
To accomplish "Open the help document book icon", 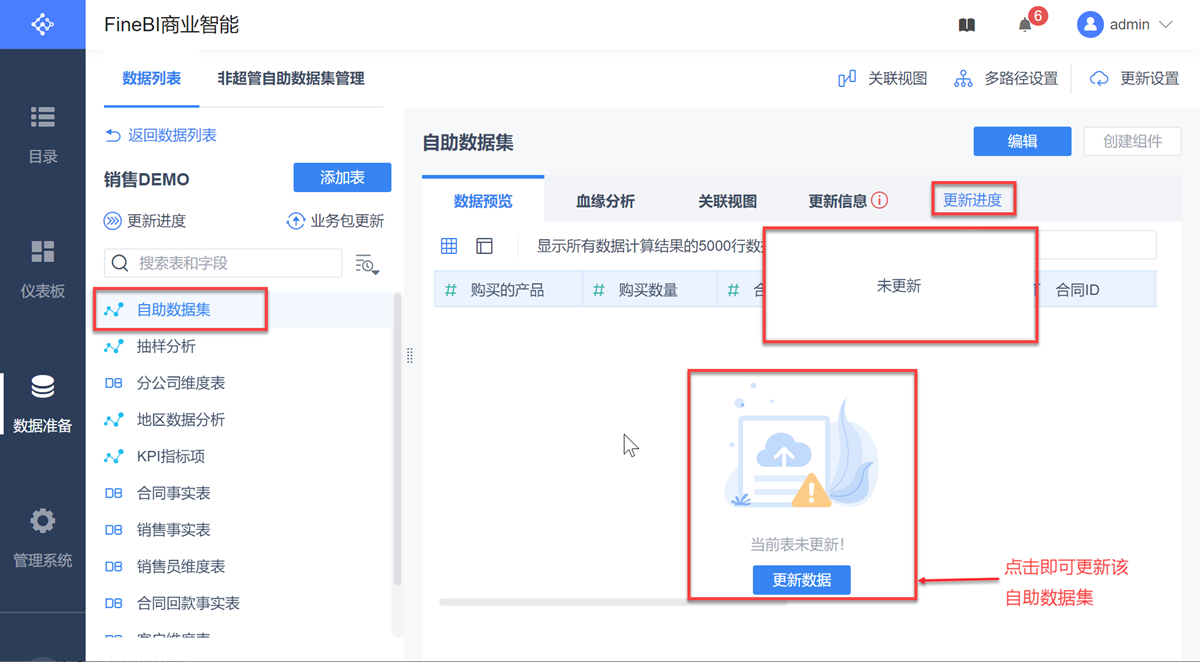I will [966, 25].
